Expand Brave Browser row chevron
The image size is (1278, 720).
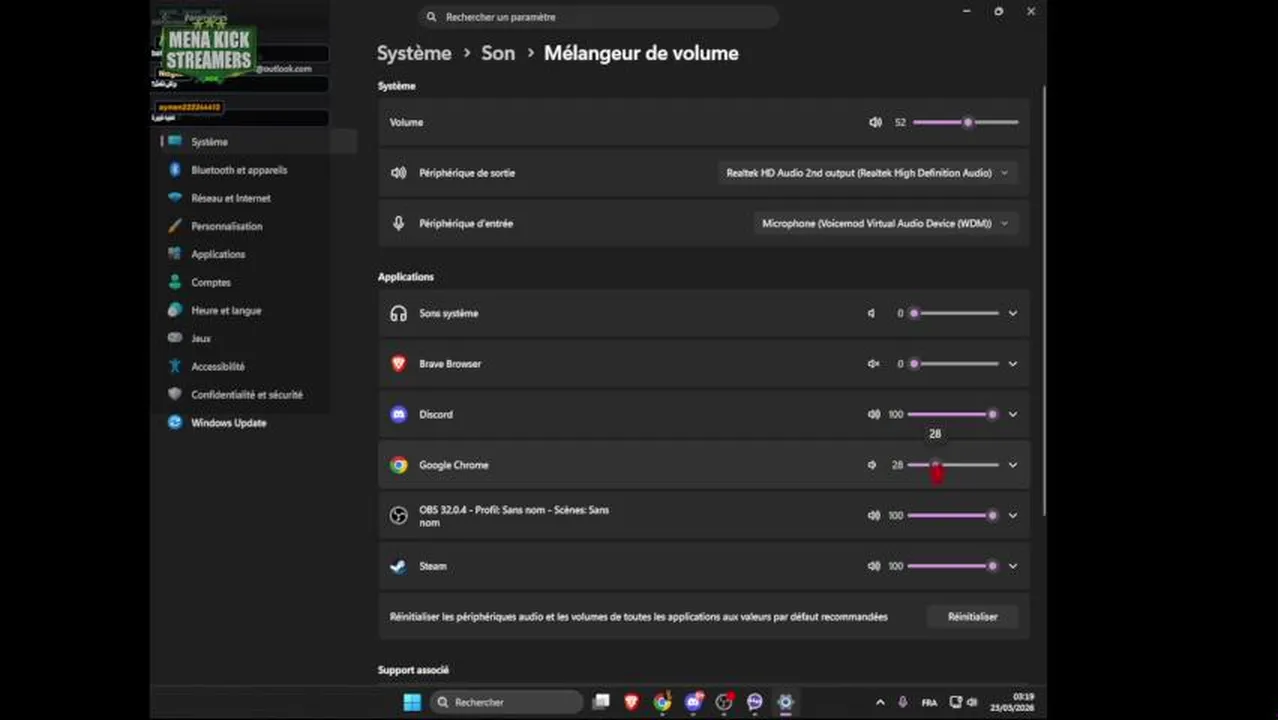click(1013, 364)
